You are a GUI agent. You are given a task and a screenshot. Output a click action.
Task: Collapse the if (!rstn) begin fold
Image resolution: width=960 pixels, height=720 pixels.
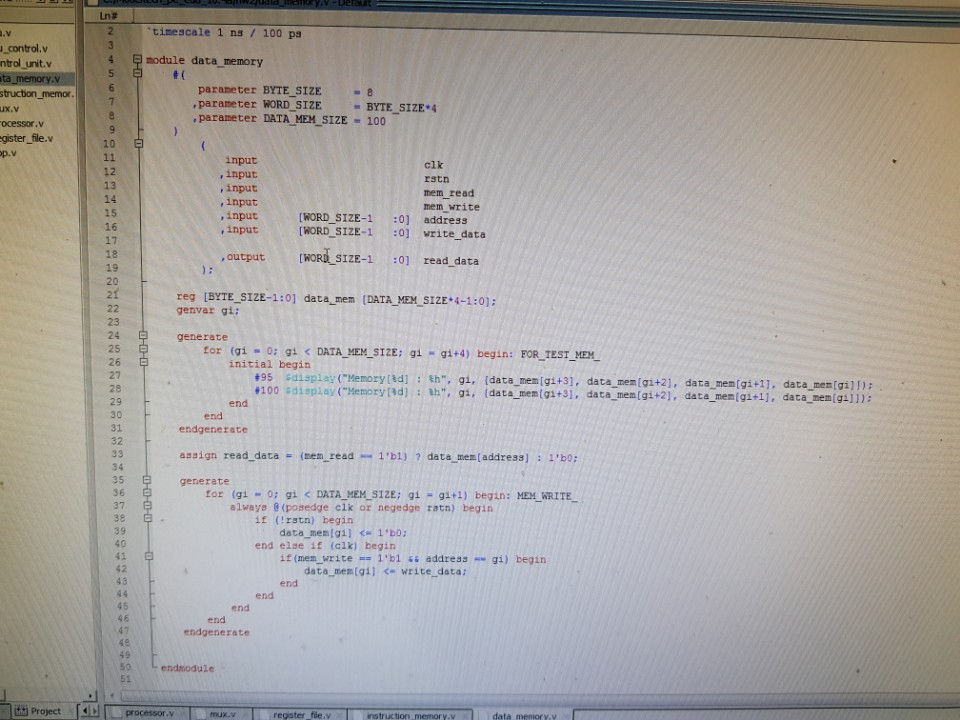point(147,520)
